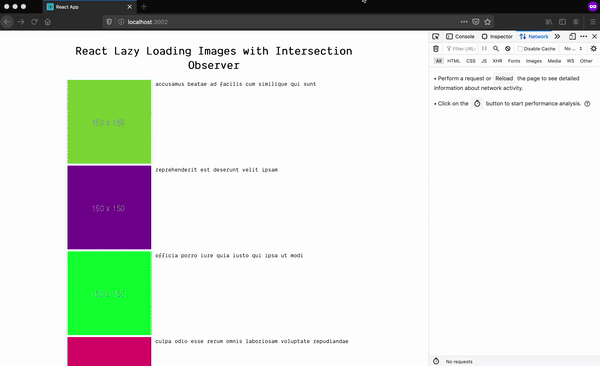This screenshot has width=600, height=366.
Task: Filter requests by Media
Action: click(x=554, y=61)
